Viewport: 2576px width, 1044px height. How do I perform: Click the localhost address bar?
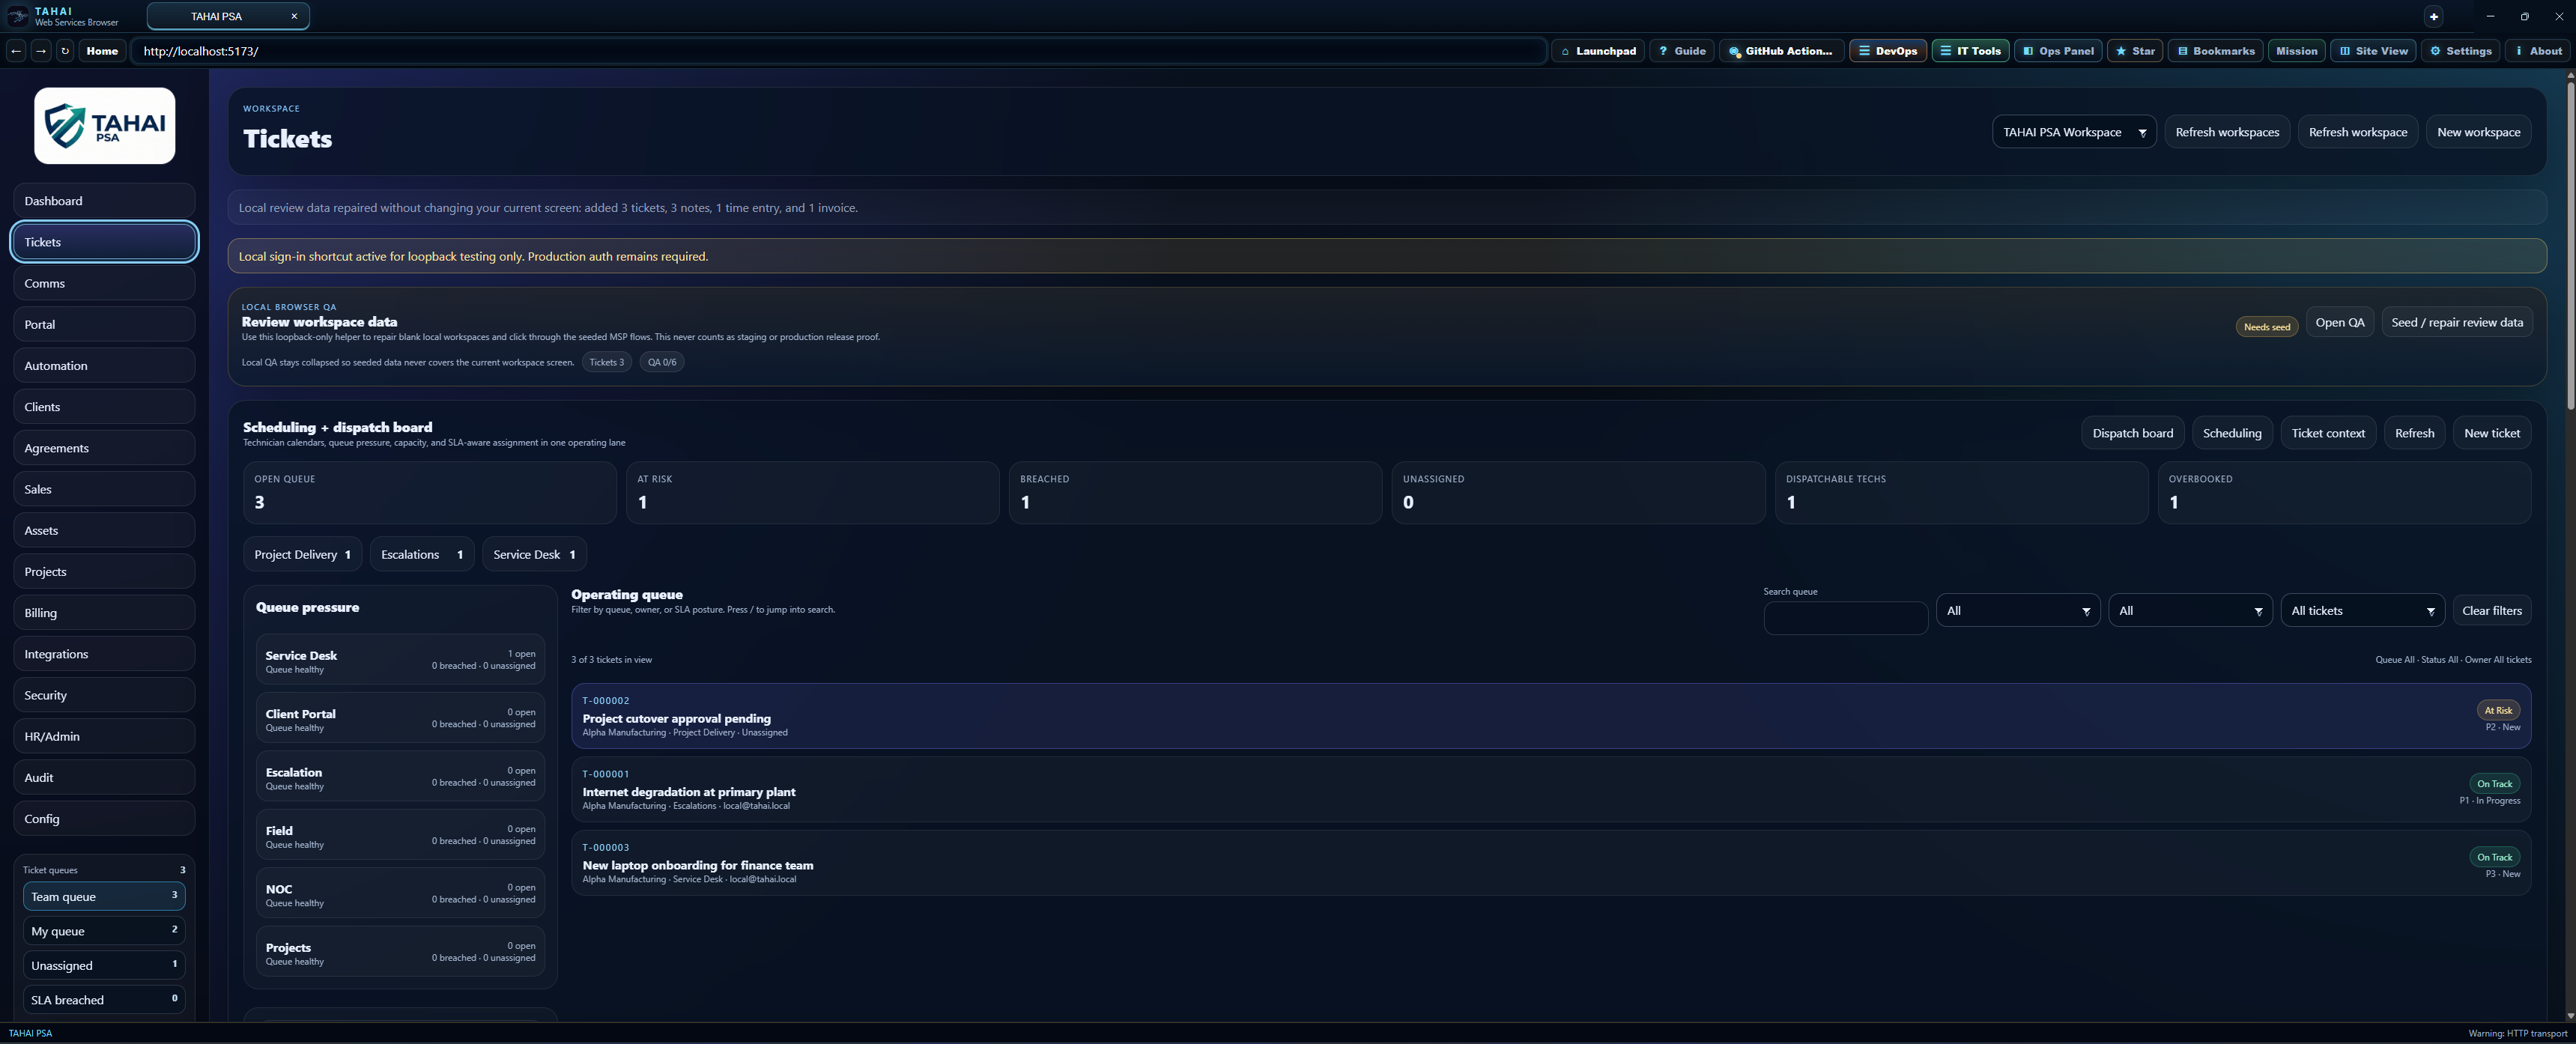[838, 51]
